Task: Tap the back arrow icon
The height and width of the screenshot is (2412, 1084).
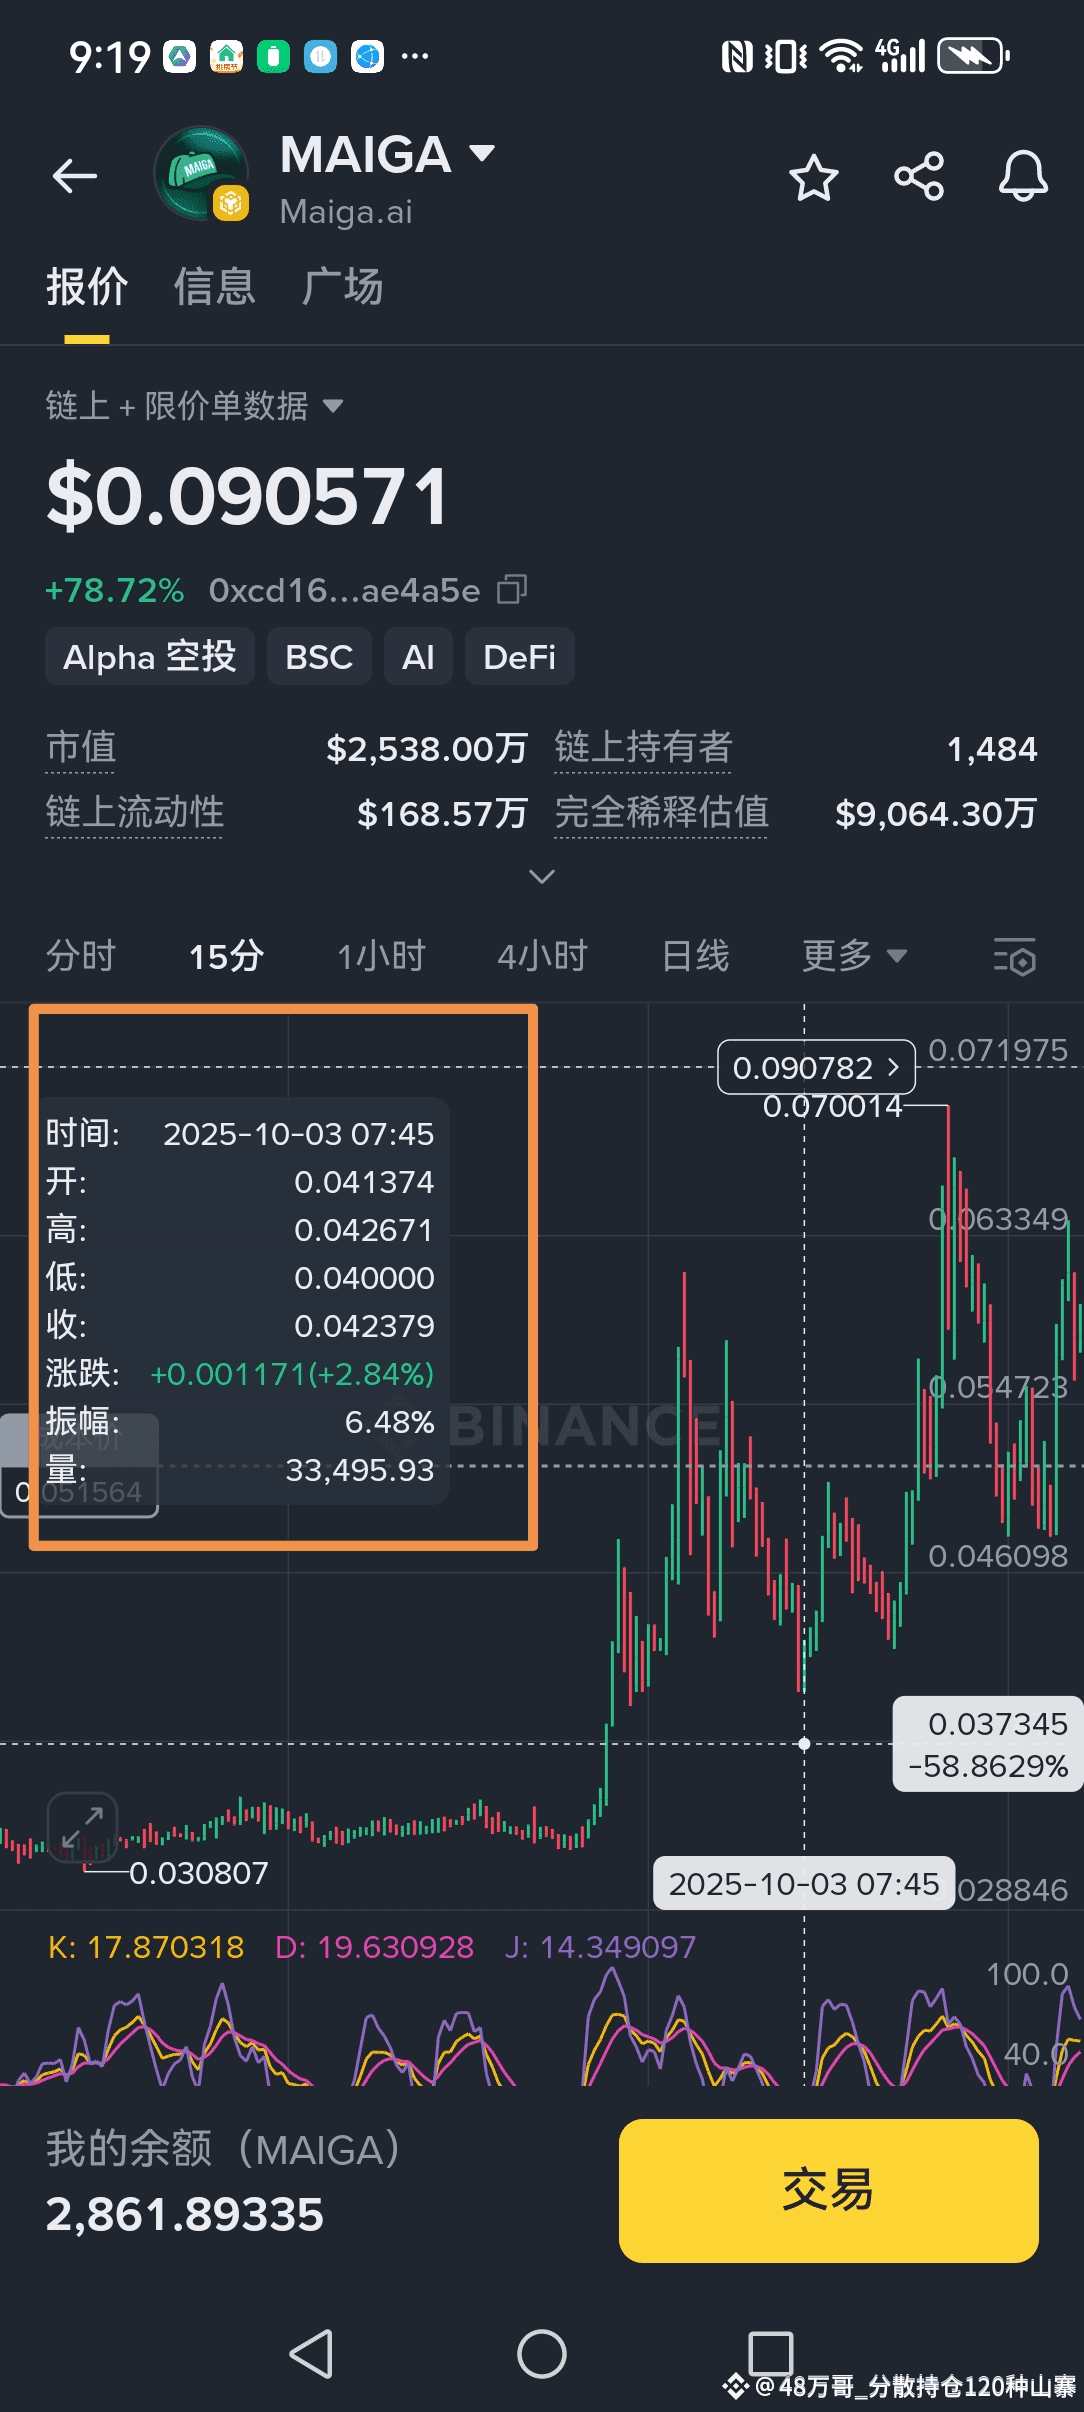Action: (x=75, y=177)
